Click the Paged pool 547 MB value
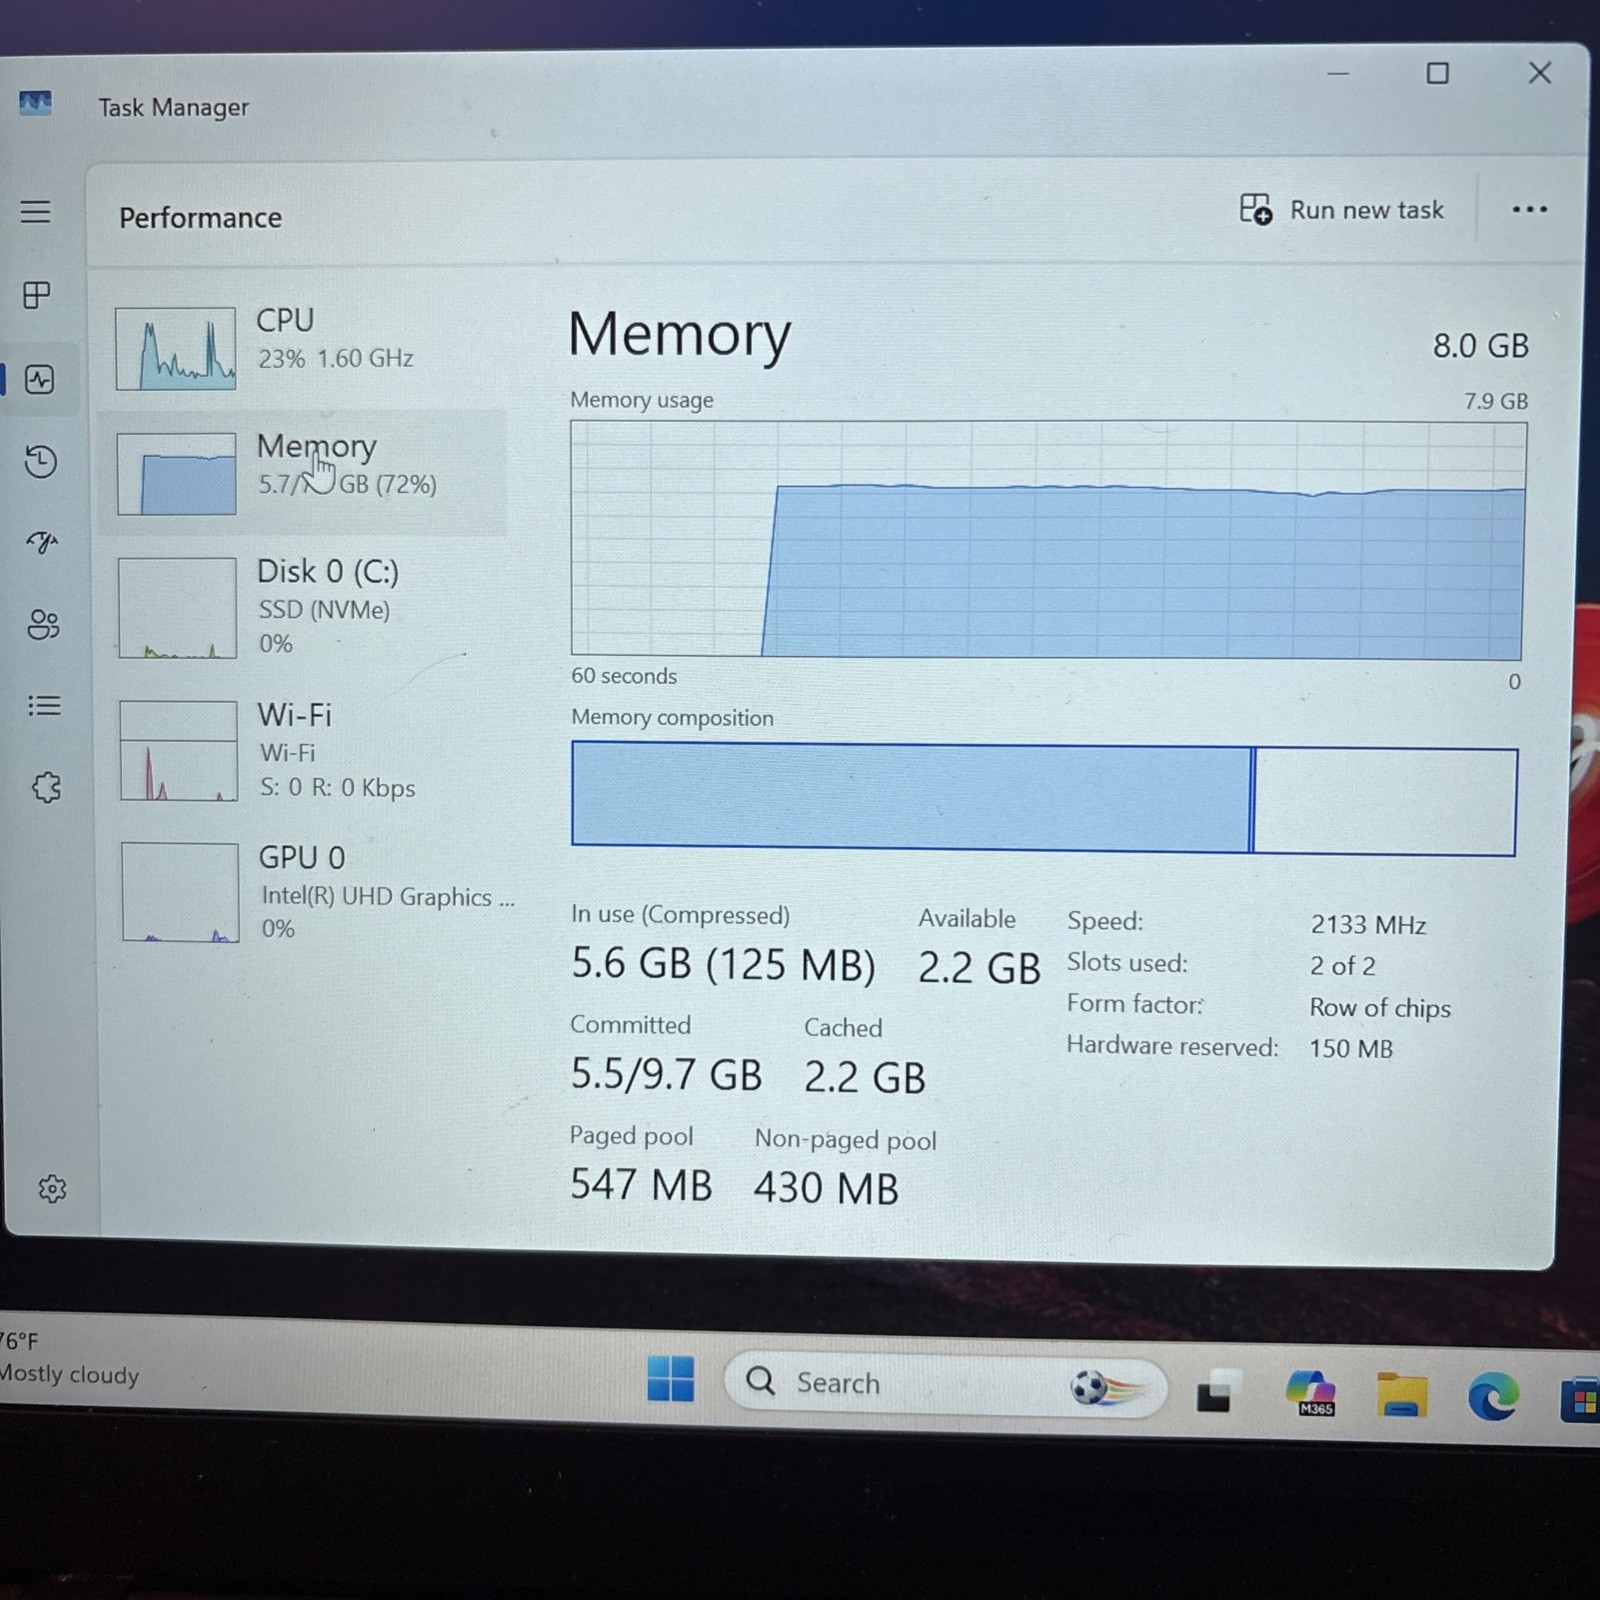The width and height of the screenshot is (1600, 1600). tap(641, 1185)
